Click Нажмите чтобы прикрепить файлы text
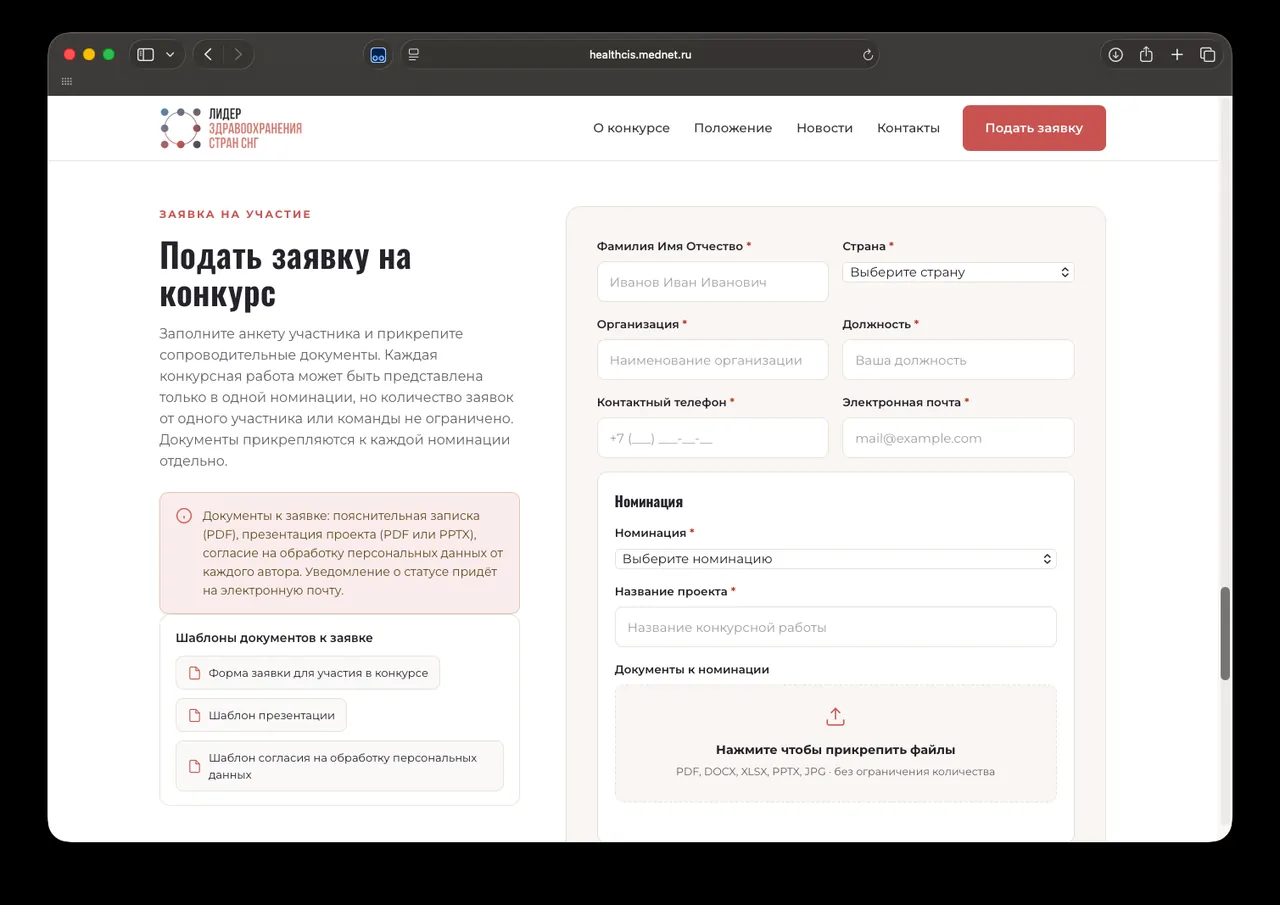Screen dimensions: 1280x905 click(x=835, y=750)
